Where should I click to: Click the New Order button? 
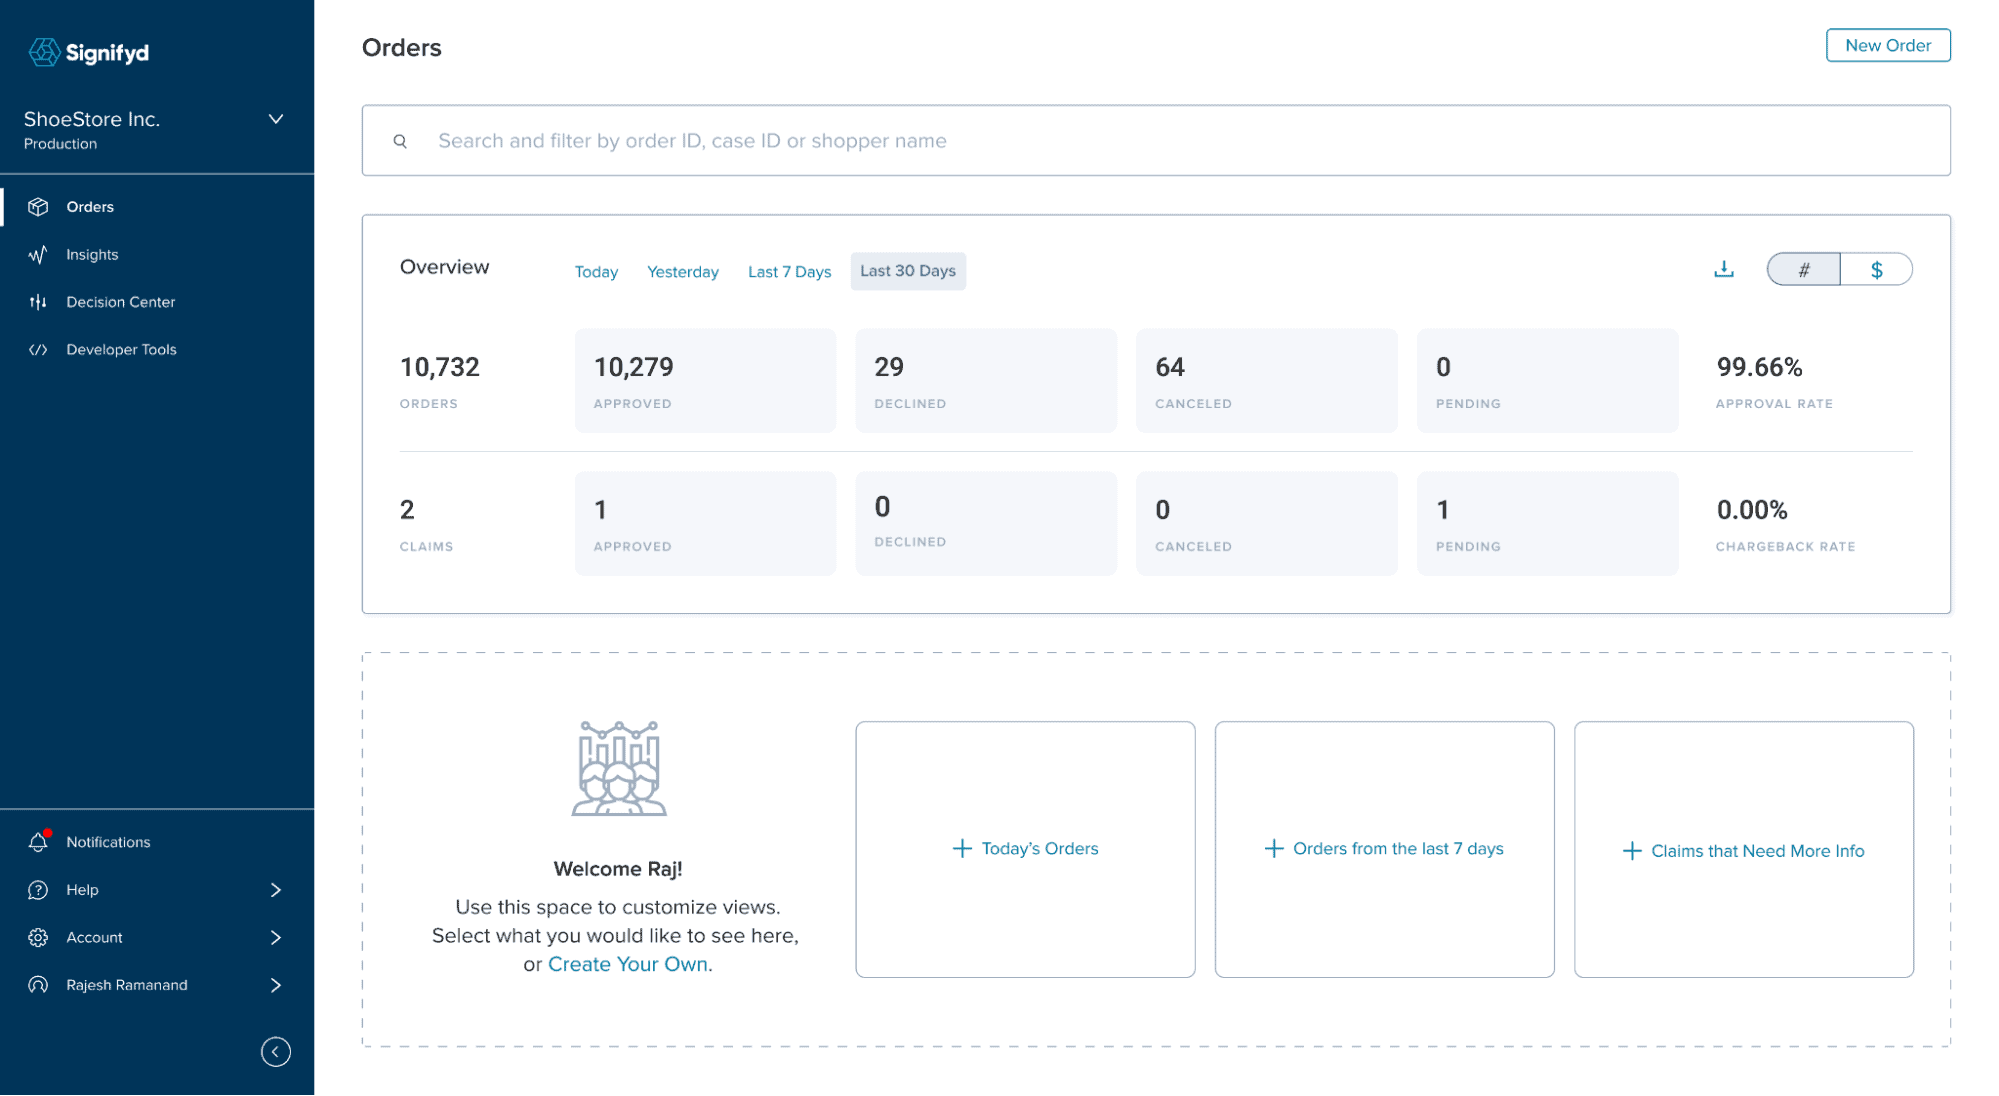click(1887, 46)
